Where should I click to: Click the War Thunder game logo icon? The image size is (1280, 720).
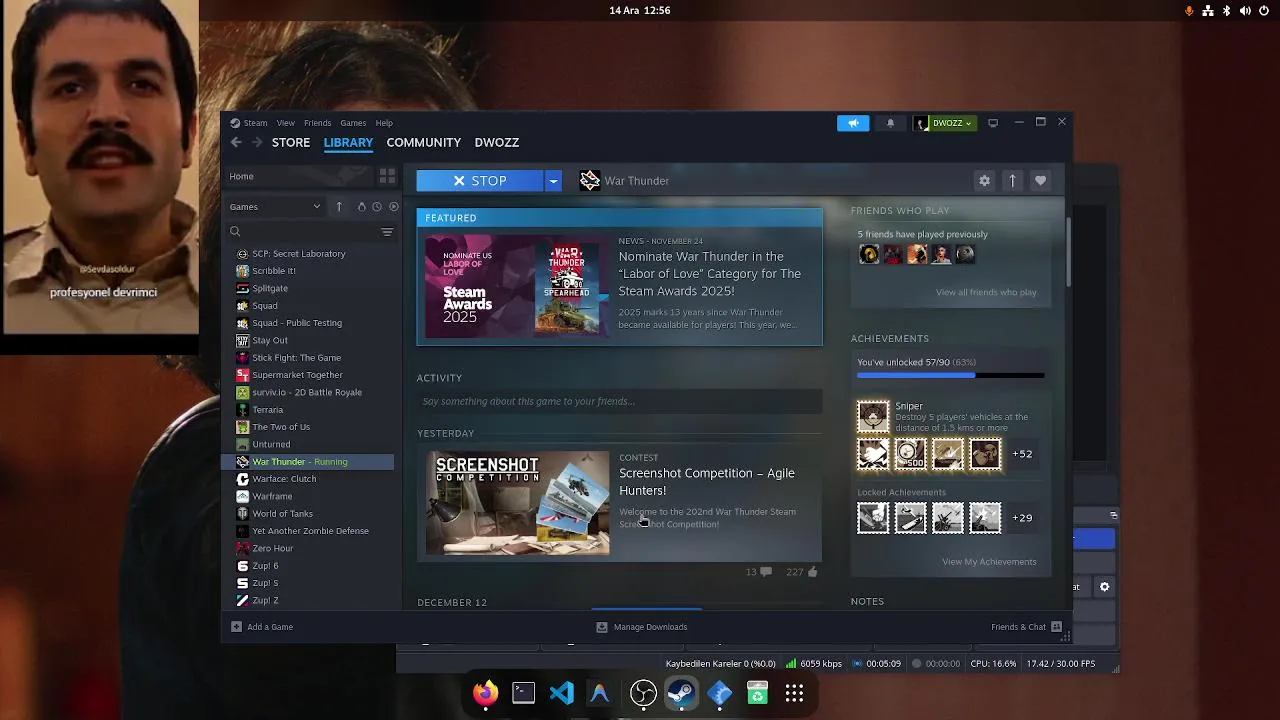590,180
